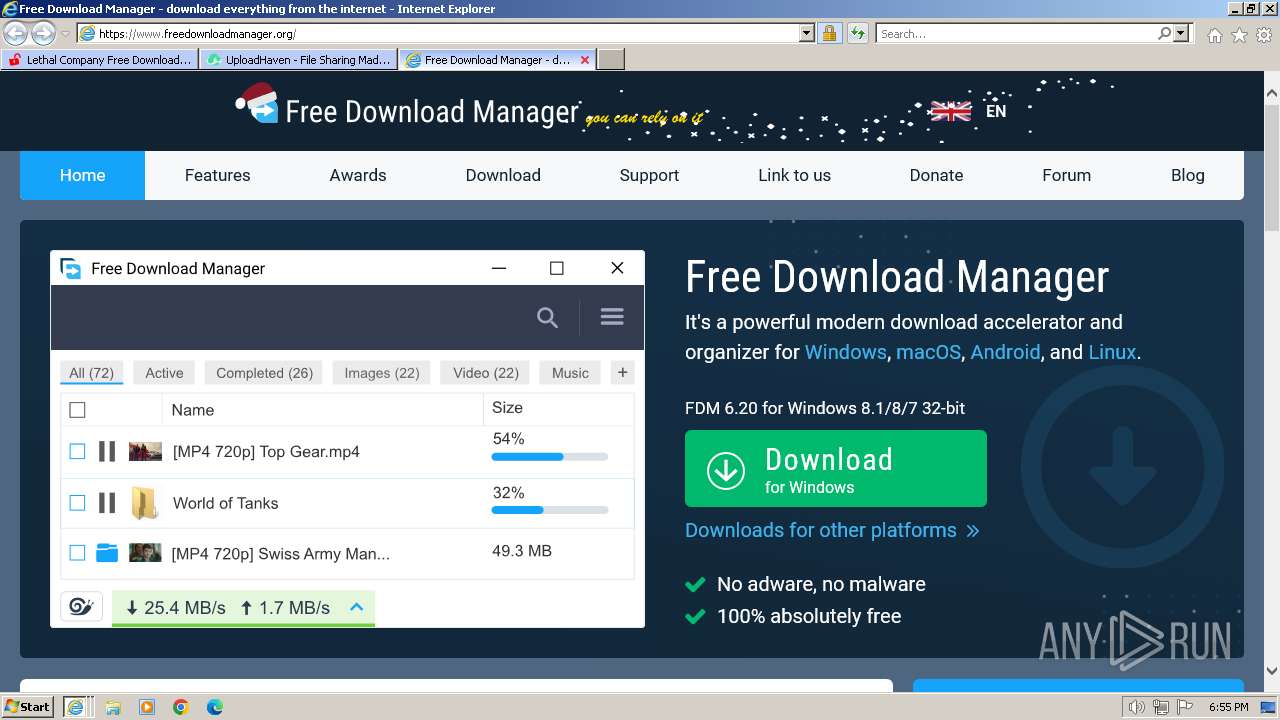Click pause icon for Top Gear.mp4
Screen dimensions: 1280x720
coord(107,451)
